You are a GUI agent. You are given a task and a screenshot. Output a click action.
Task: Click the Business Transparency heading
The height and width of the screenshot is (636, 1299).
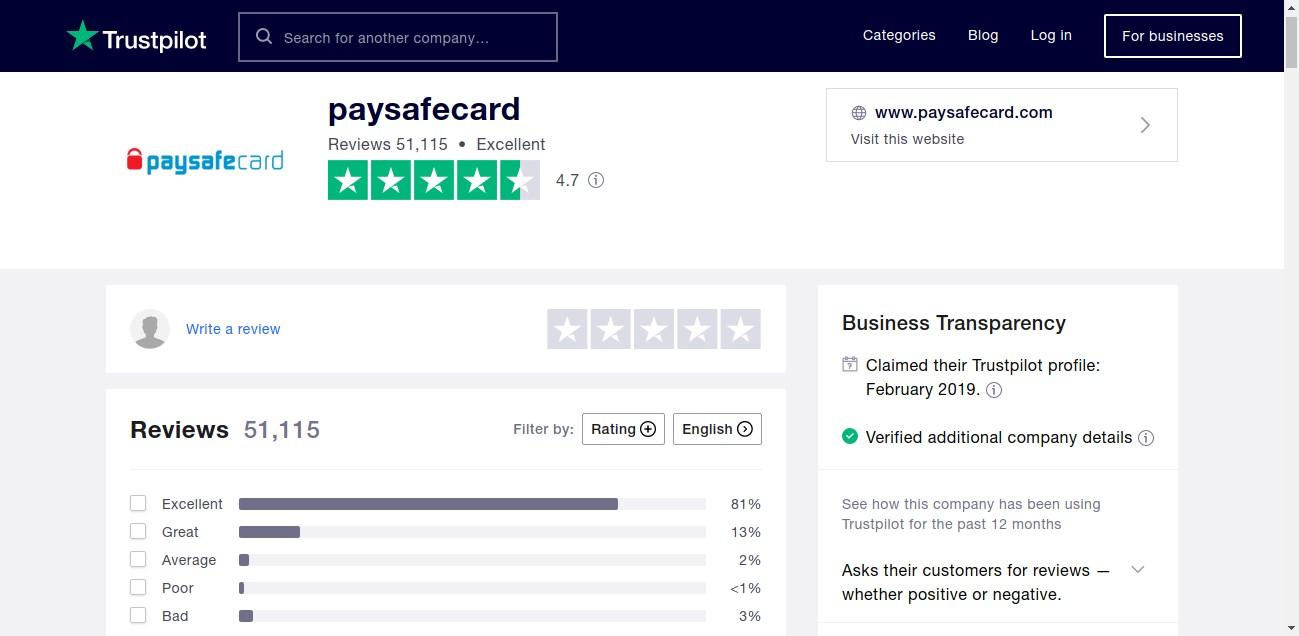(954, 323)
